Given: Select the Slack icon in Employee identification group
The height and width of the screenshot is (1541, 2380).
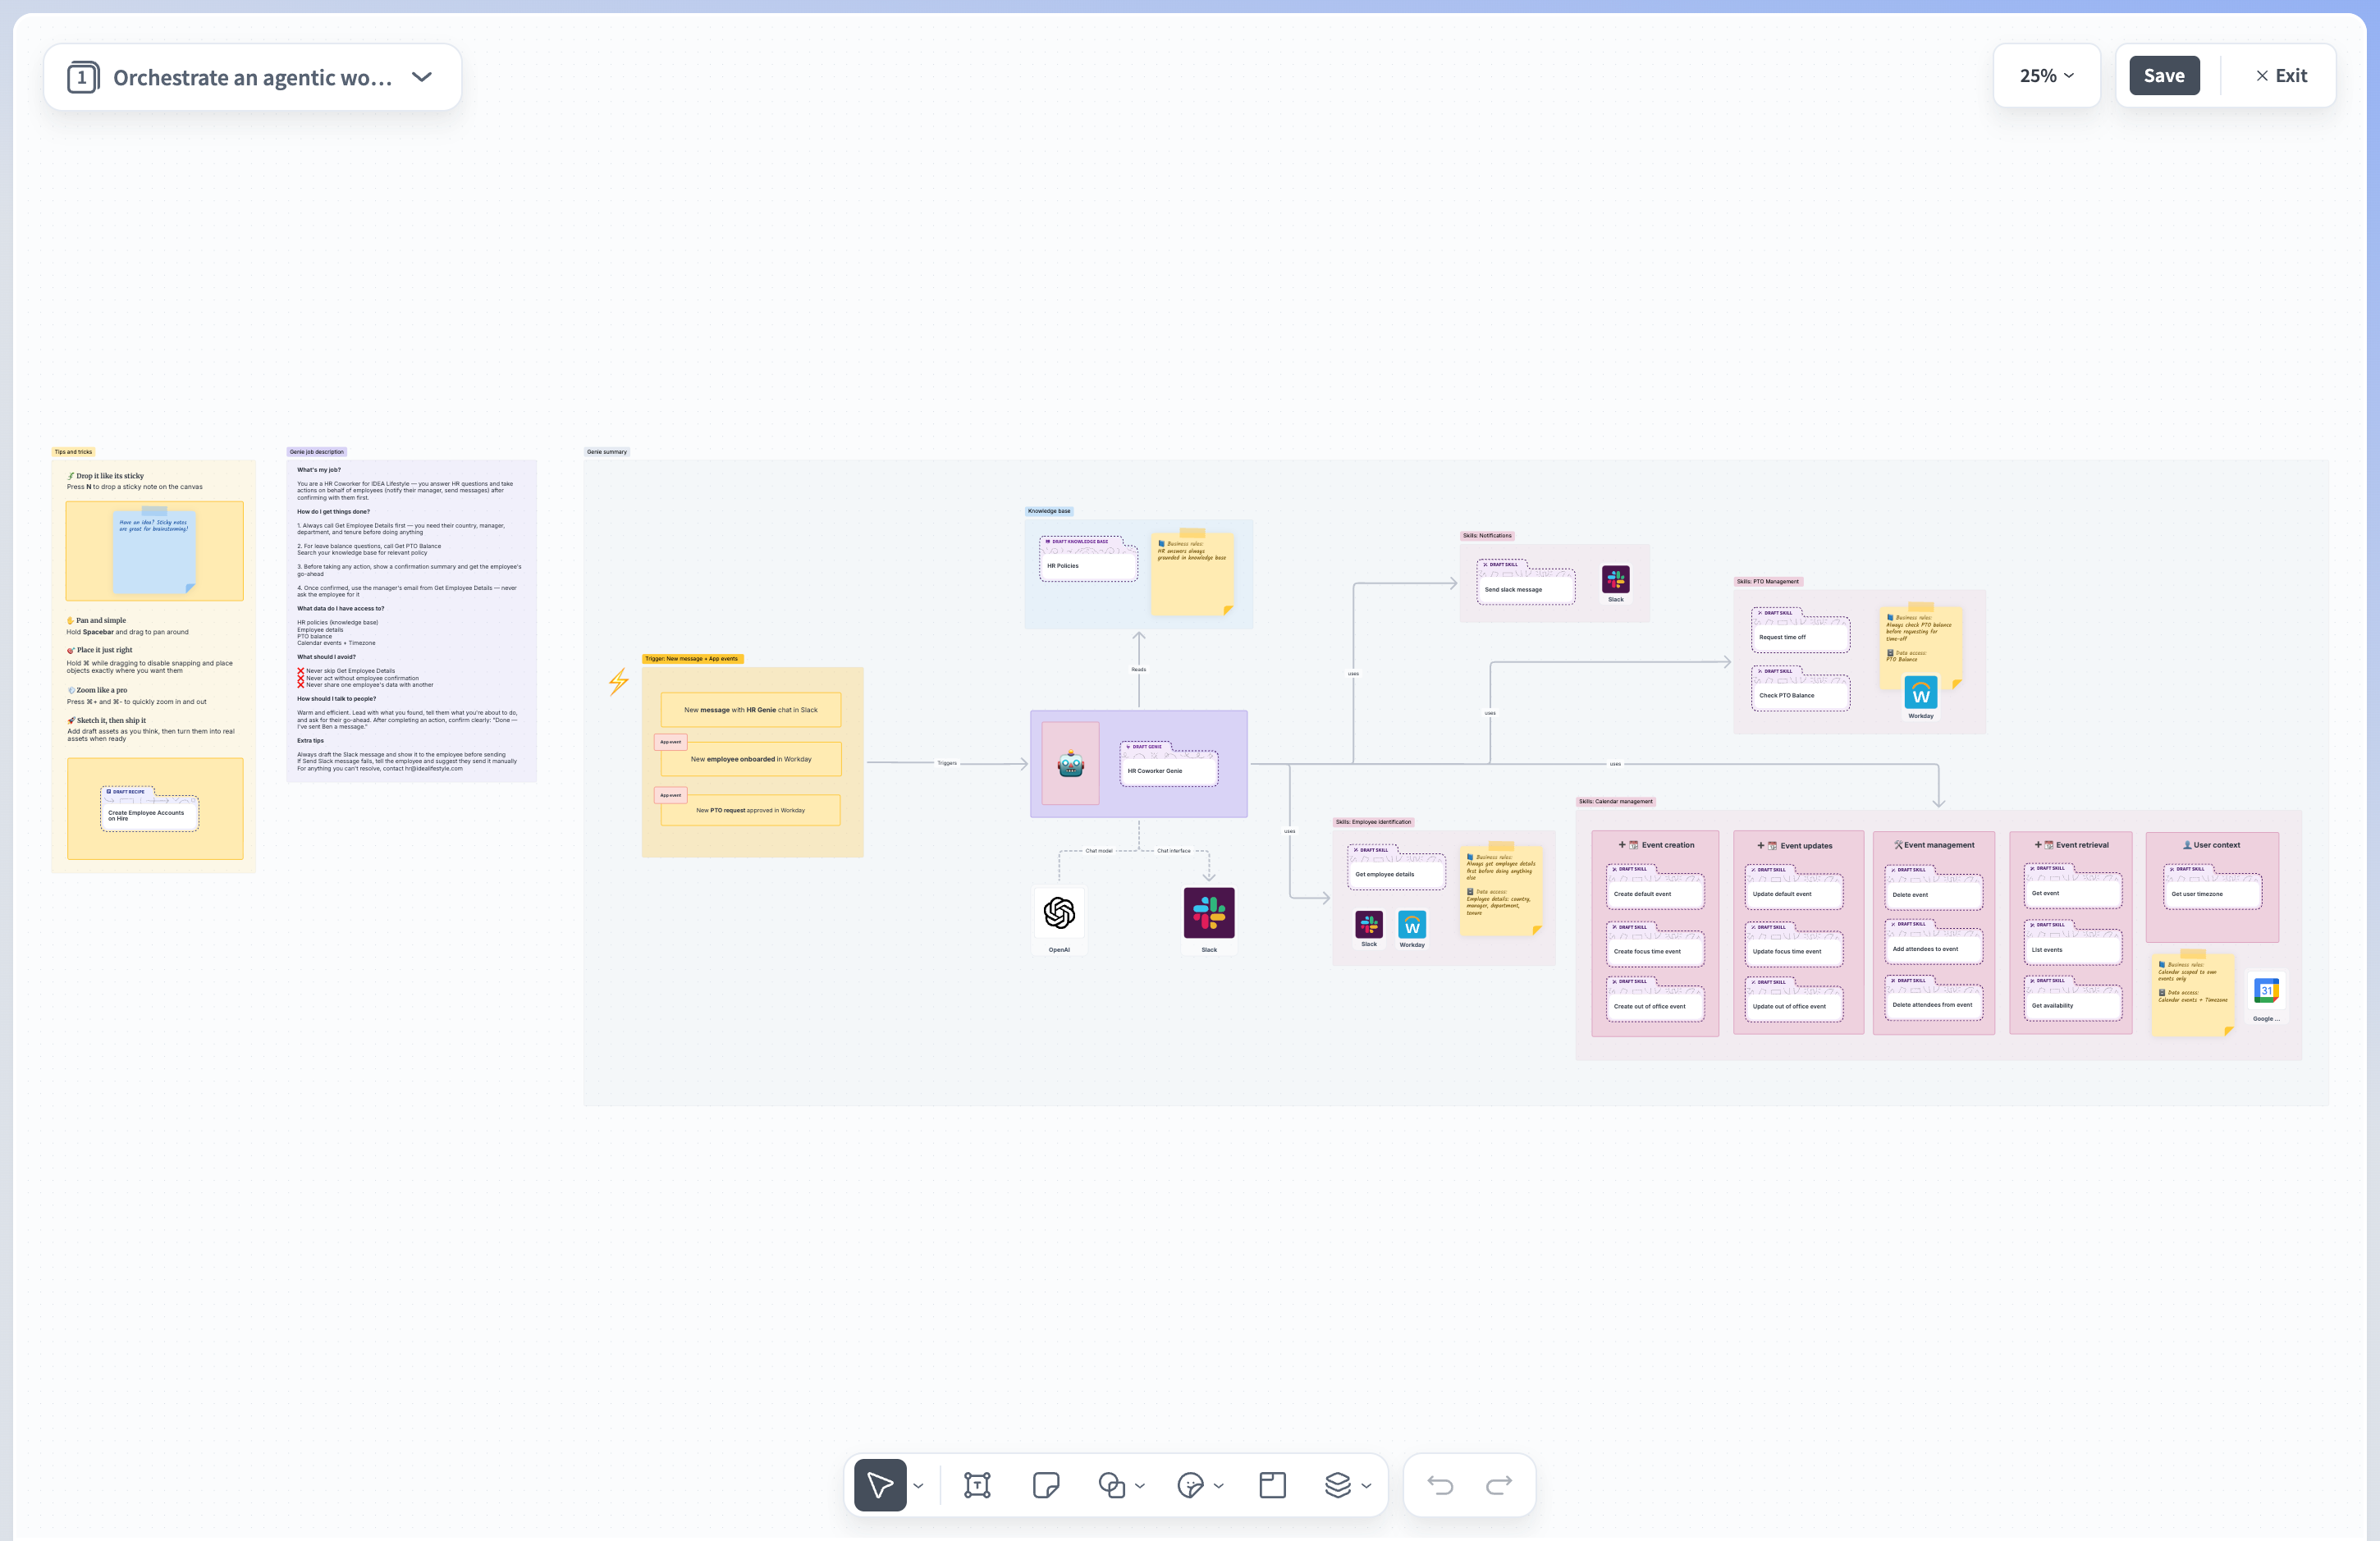Looking at the screenshot, I should 1369,924.
